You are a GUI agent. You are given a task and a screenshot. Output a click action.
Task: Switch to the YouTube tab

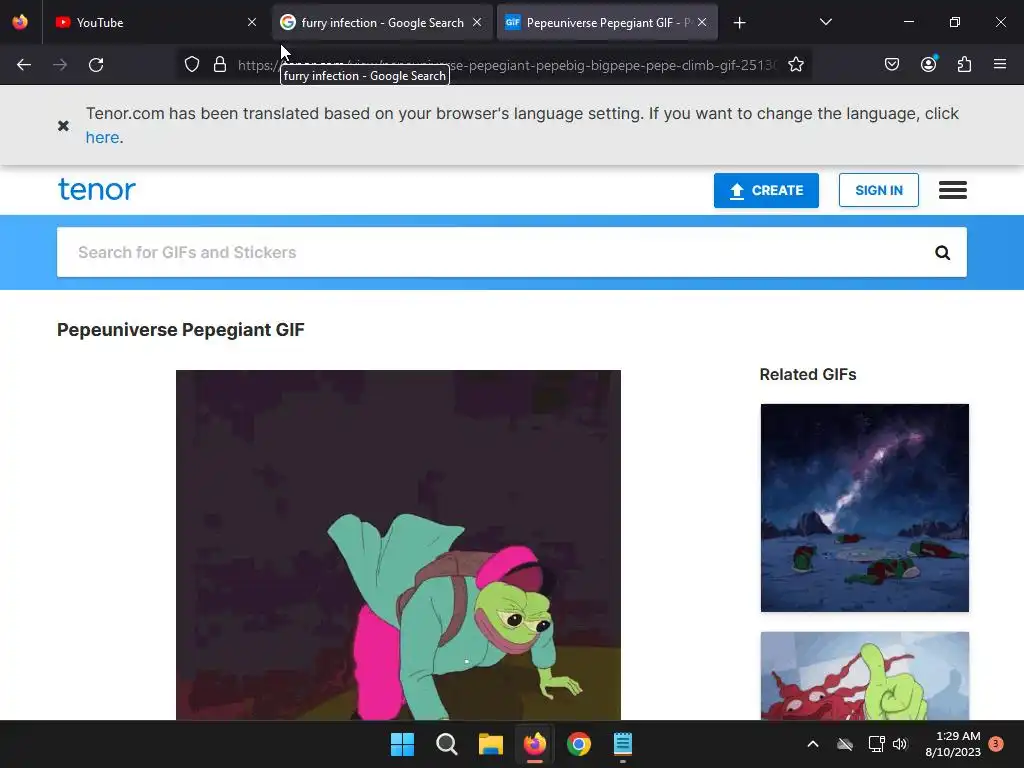(x=157, y=22)
